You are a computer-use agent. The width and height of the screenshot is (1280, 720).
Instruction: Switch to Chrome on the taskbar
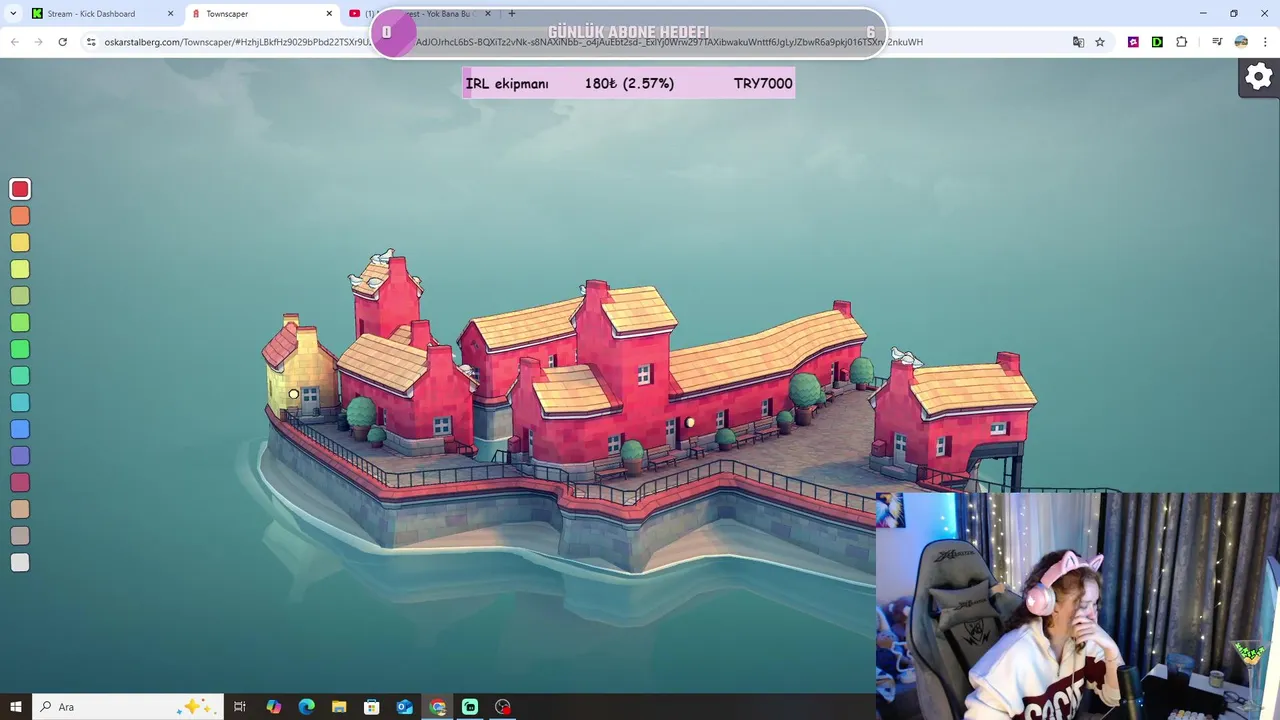click(437, 707)
